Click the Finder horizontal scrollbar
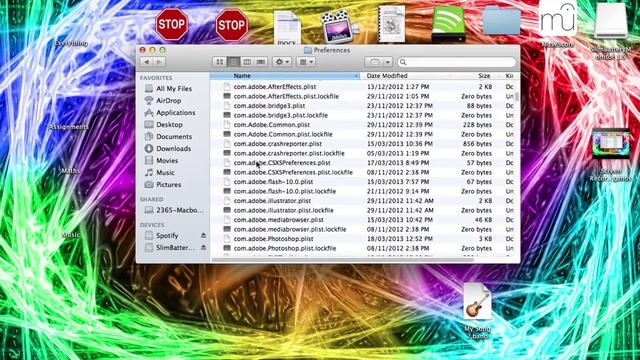The image size is (640, 360). [x=343, y=259]
